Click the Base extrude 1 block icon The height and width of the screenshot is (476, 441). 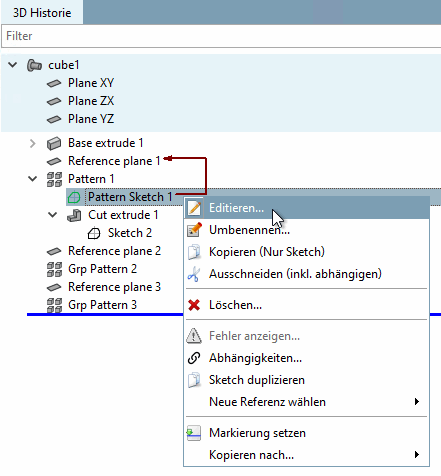[54, 144]
